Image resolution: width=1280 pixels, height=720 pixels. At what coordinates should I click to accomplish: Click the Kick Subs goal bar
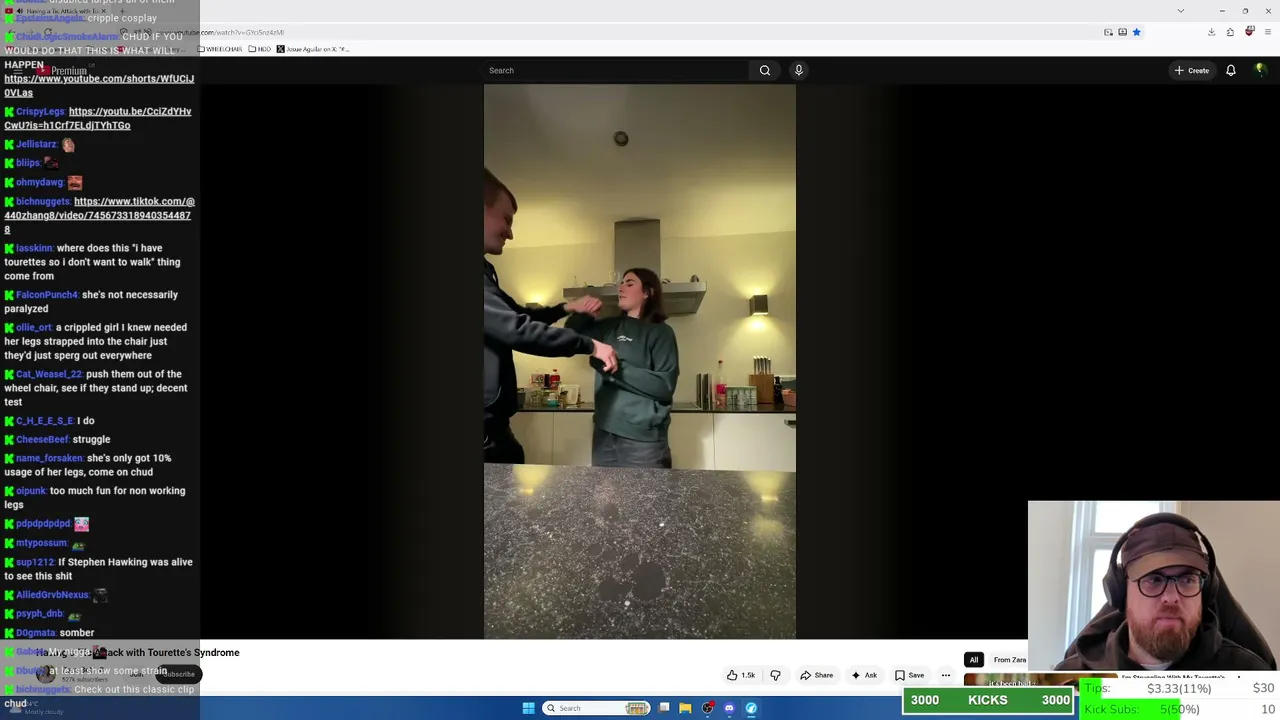(x=1179, y=709)
